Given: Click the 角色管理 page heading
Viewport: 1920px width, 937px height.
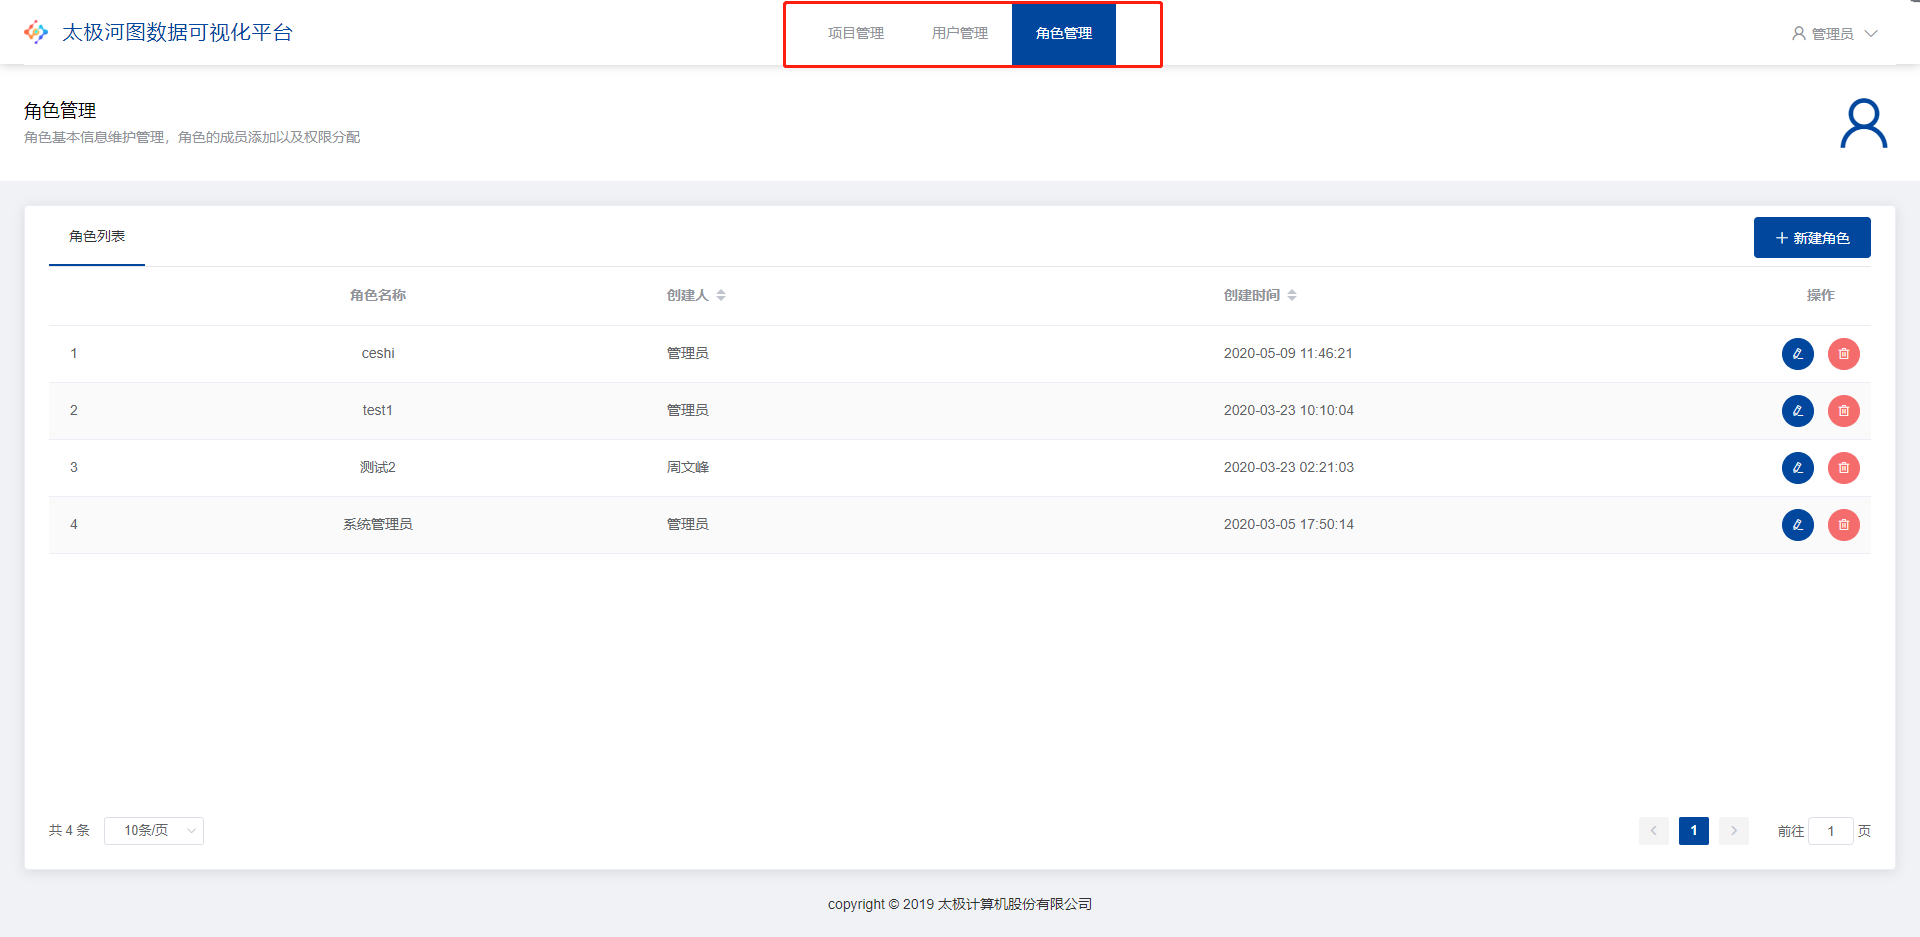Looking at the screenshot, I should pyautogui.click(x=60, y=110).
